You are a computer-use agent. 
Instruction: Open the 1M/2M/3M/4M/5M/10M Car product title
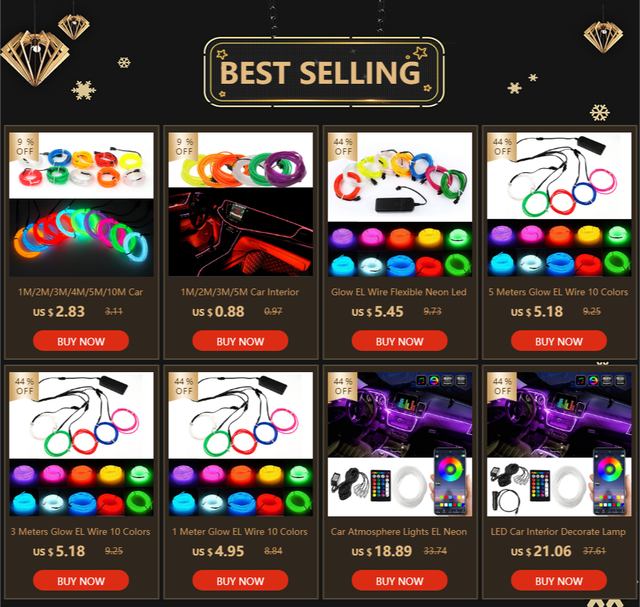point(80,292)
